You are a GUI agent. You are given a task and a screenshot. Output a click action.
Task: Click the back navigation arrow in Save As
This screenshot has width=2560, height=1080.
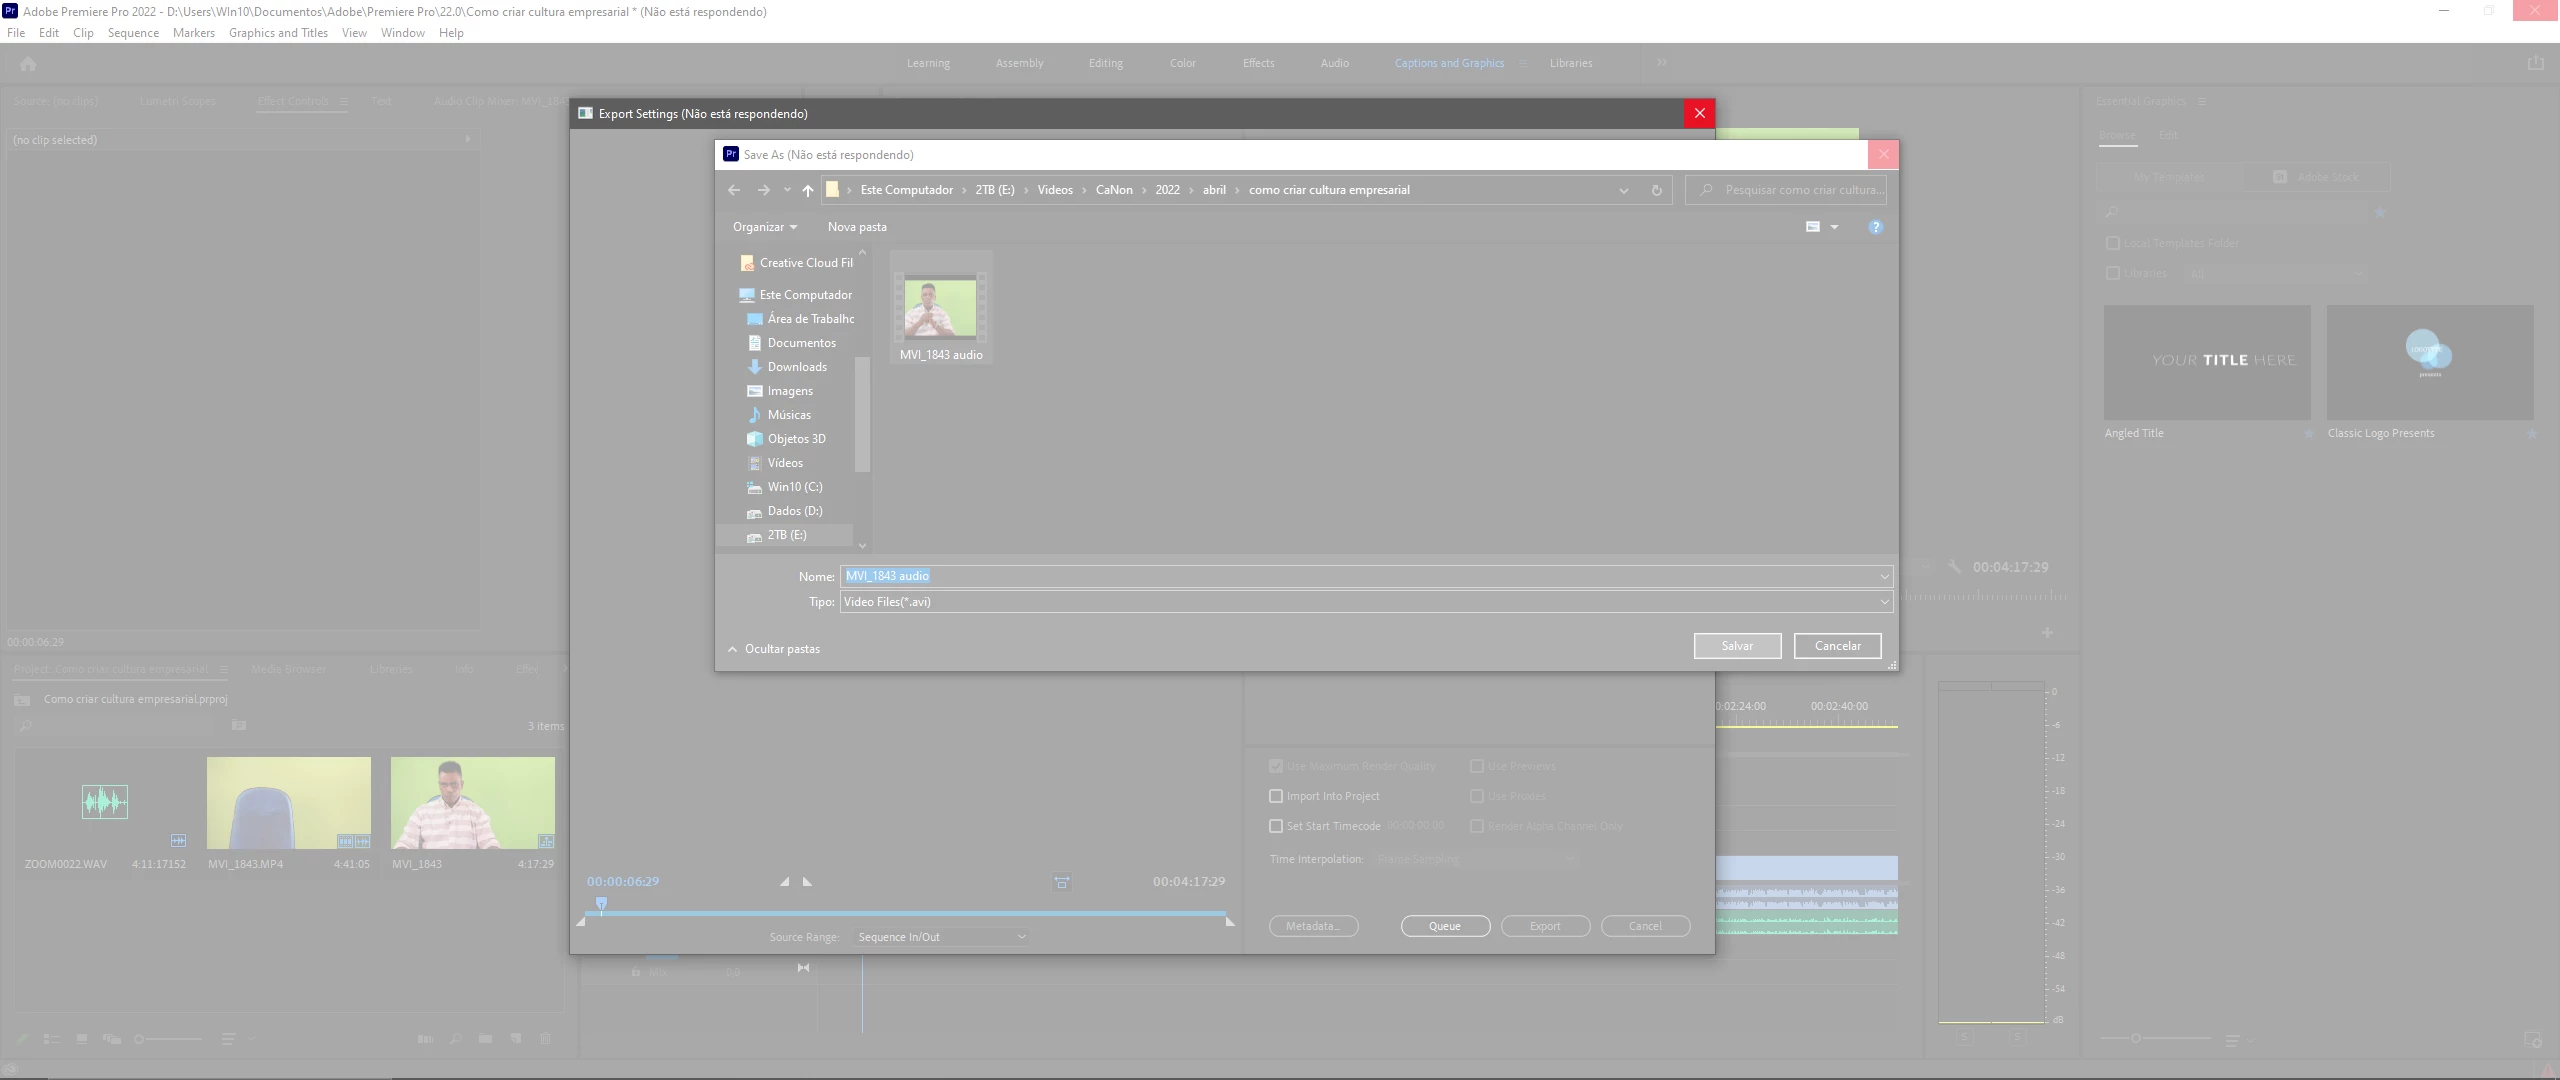click(x=734, y=190)
